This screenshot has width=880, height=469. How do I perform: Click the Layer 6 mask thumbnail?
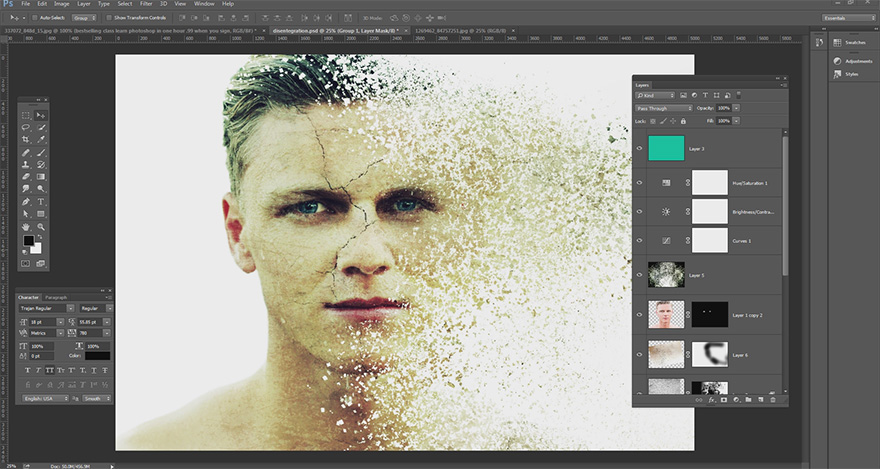[710, 355]
